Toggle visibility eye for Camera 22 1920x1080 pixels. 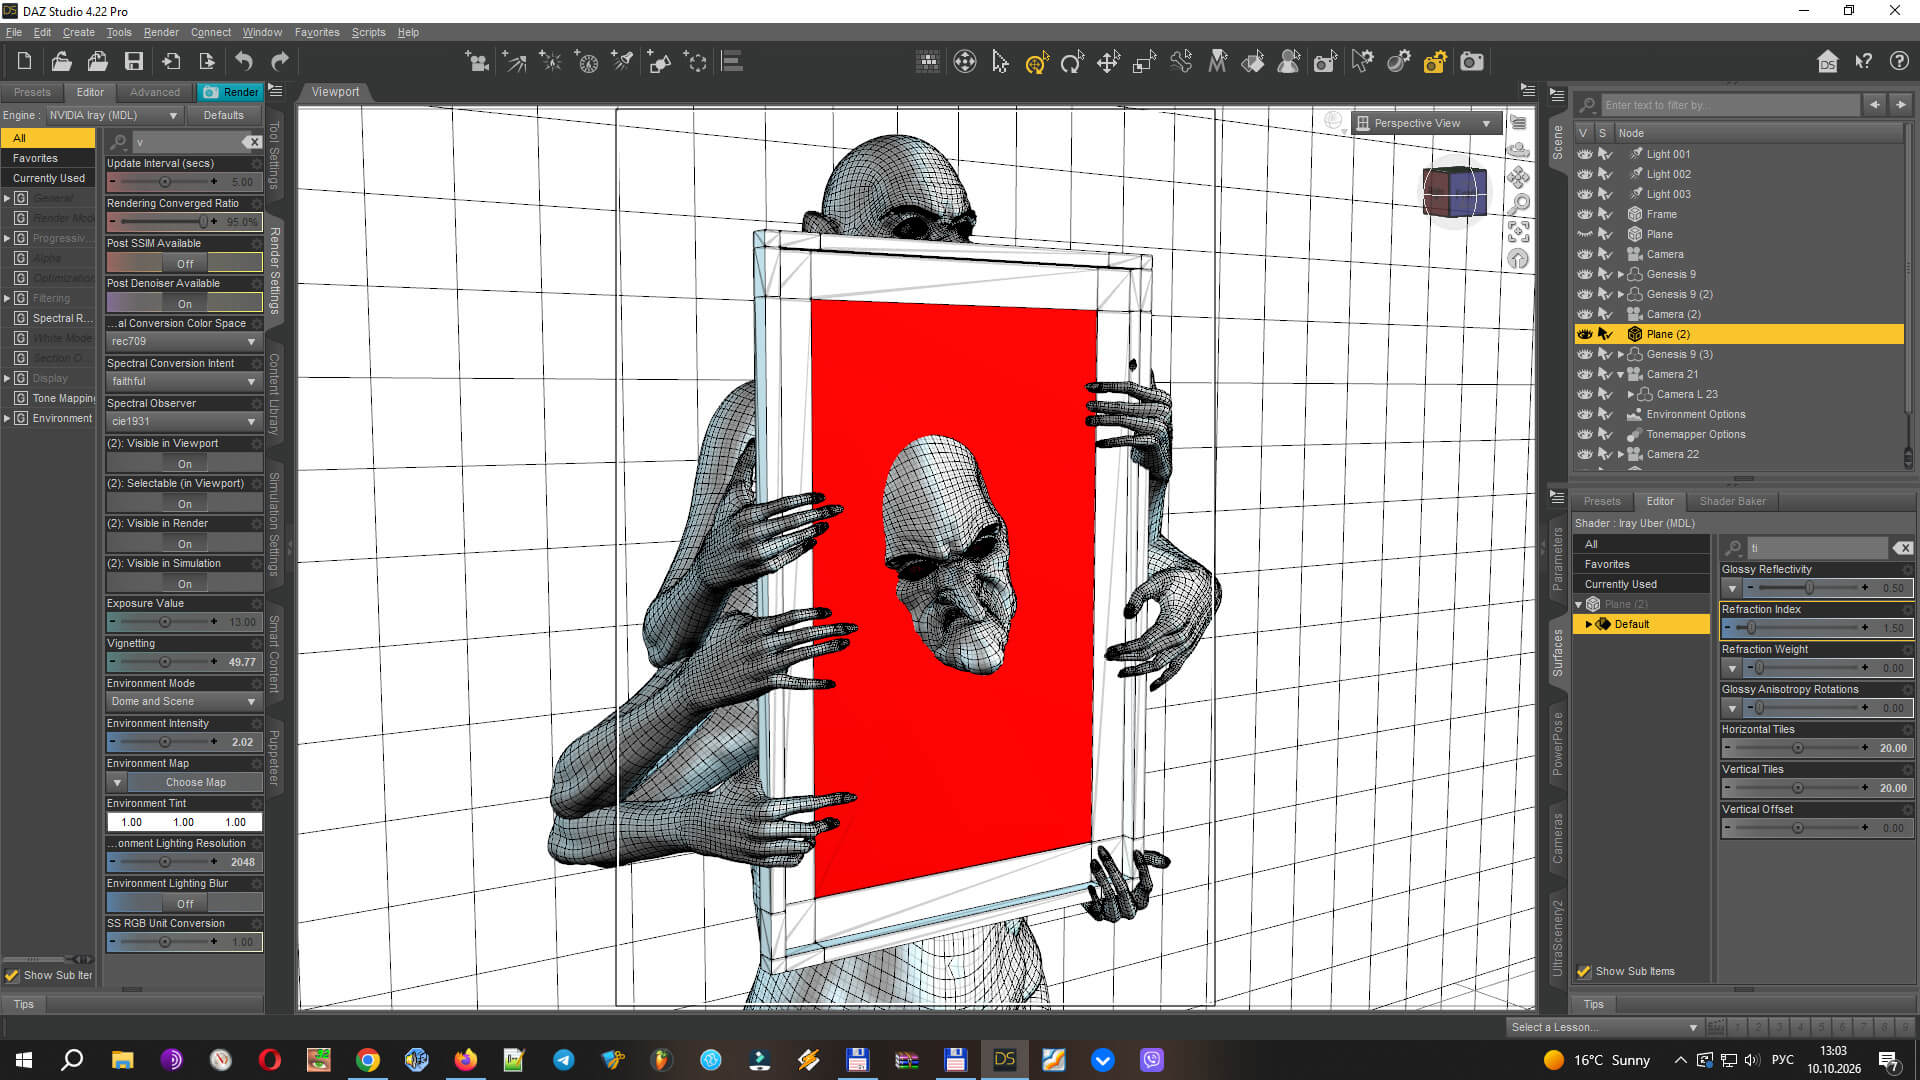tap(1585, 454)
